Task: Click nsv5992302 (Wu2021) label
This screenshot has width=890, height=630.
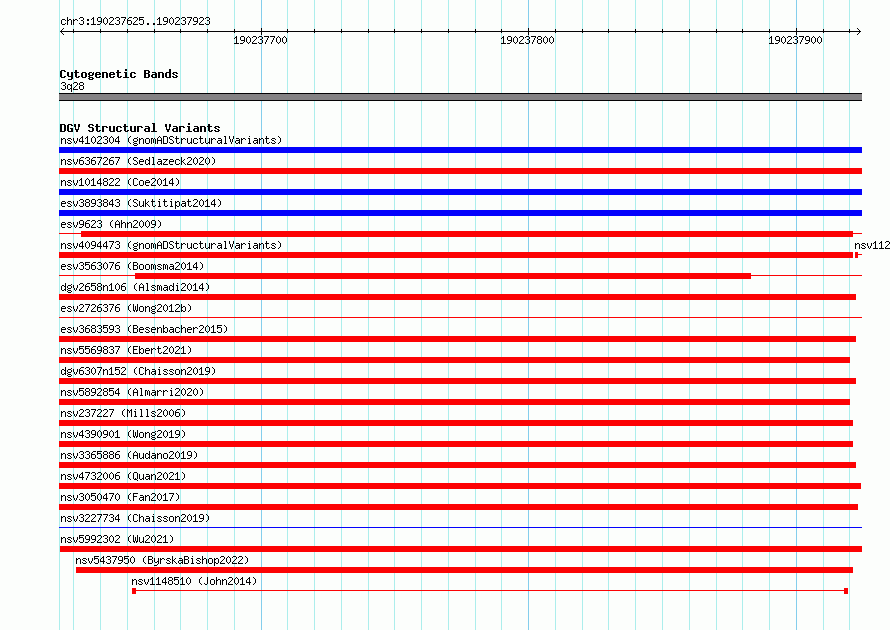Action: pos(117,539)
